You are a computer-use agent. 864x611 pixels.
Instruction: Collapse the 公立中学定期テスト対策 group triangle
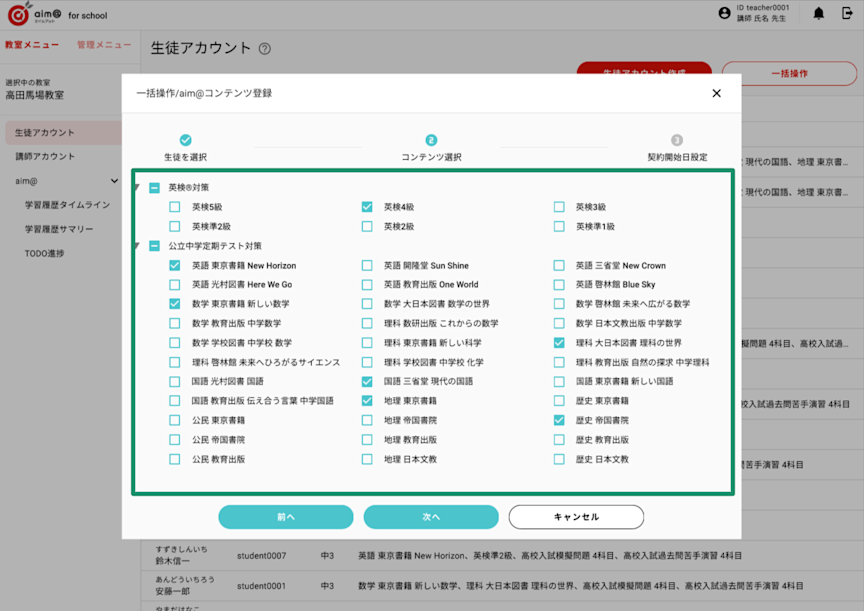pyautogui.click(x=137, y=246)
